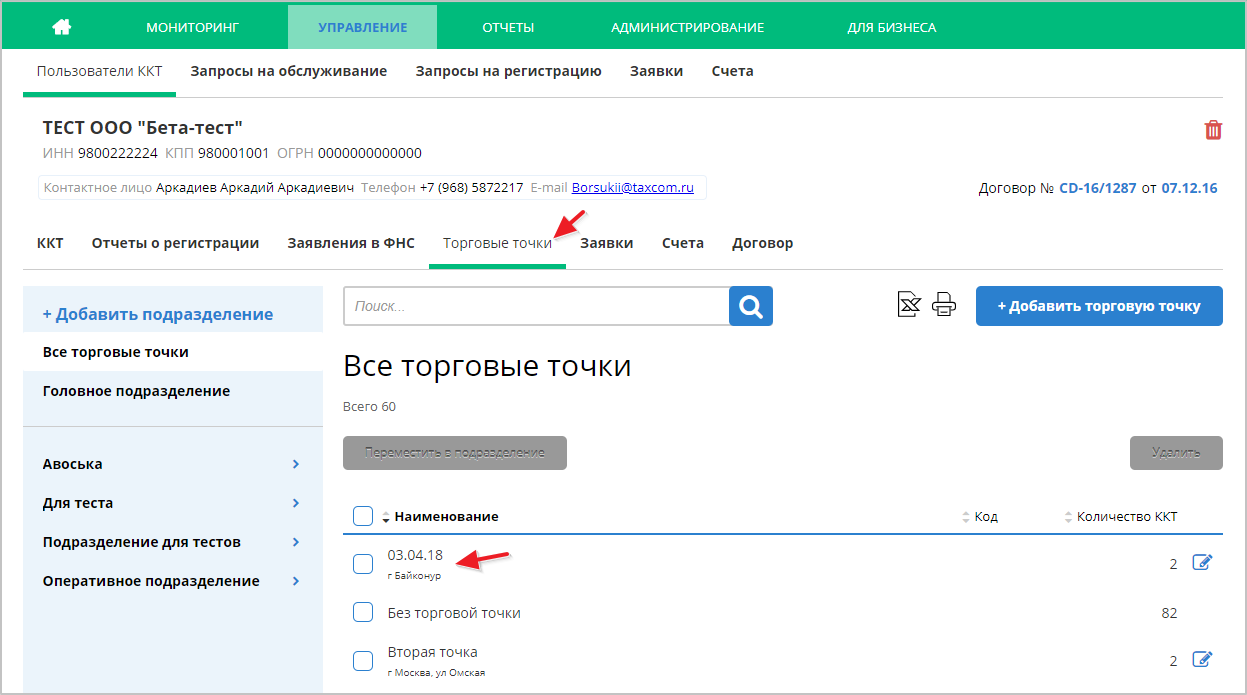Check the Без торговой точки row checkbox
Screen dimensions: 1247x695
363,612
